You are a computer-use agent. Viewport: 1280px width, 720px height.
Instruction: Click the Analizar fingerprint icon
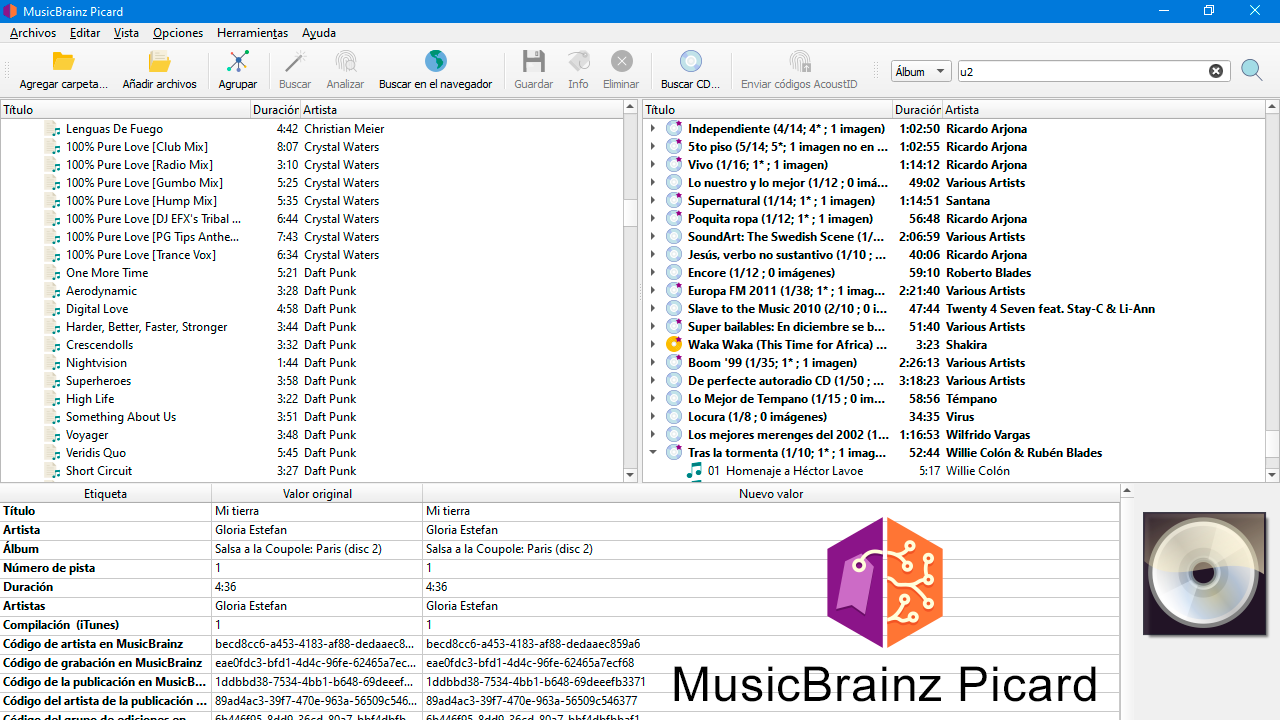tap(345, 61)
